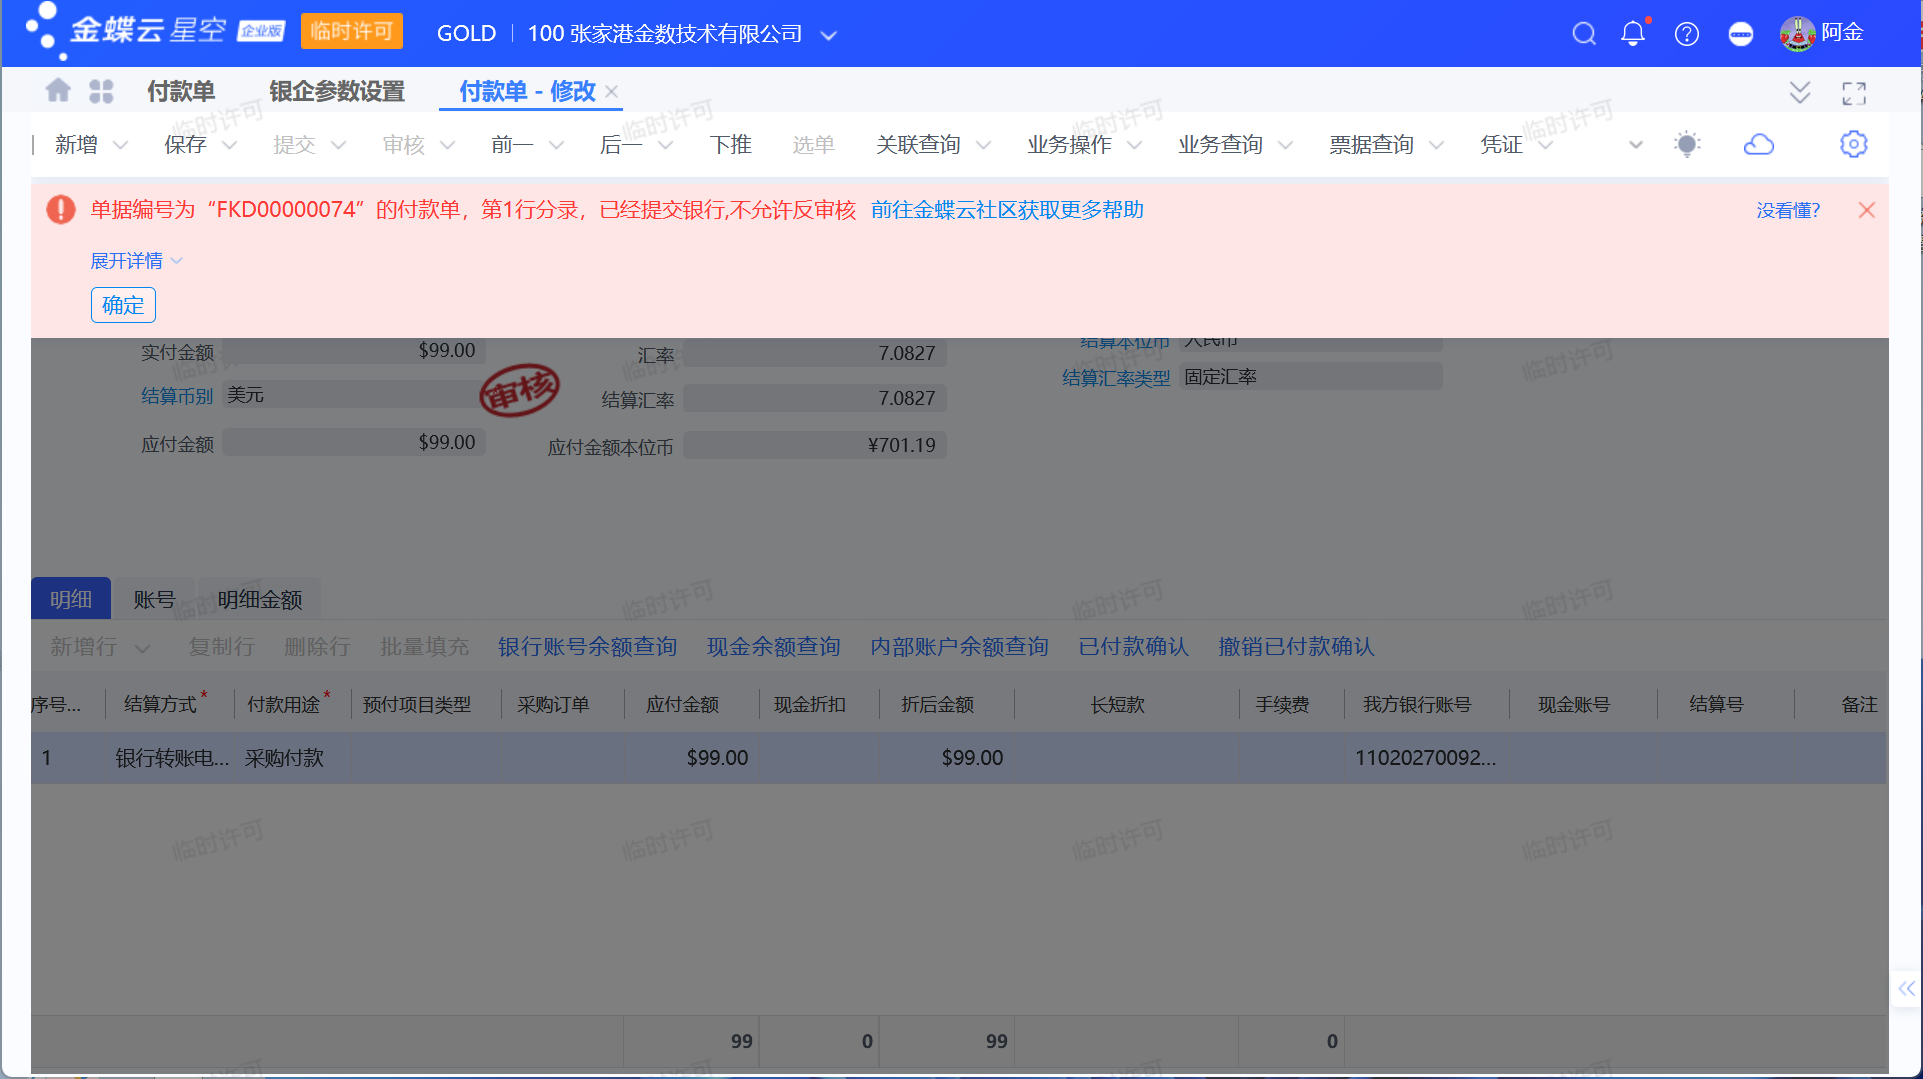
Task: Click the cloud service icon
Action: [x=1759, y=145]
